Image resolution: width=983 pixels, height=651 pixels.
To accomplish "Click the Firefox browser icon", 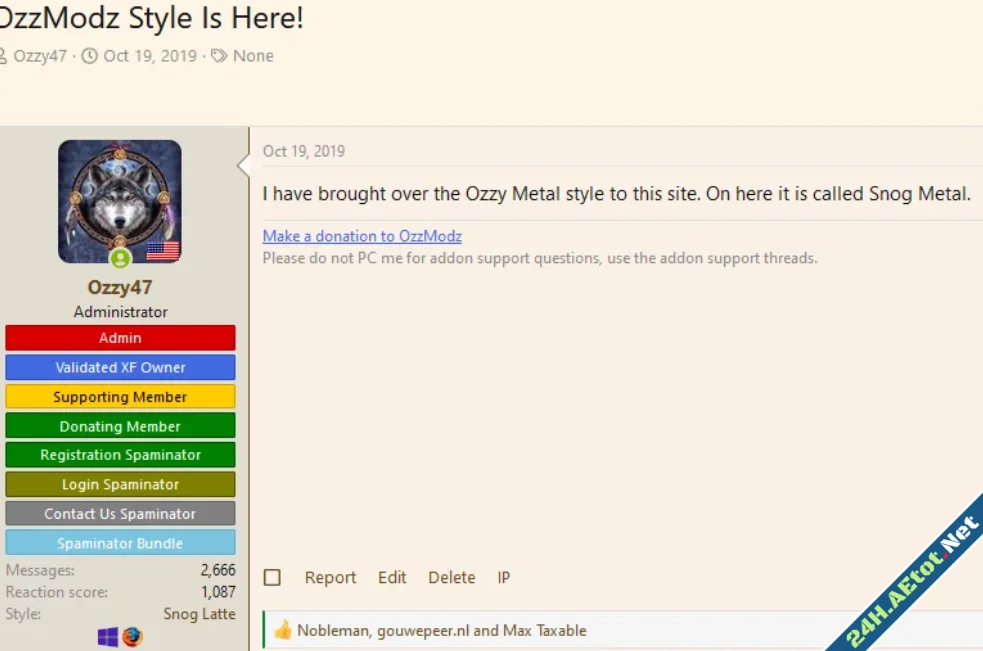I will (x=133, y=637).
